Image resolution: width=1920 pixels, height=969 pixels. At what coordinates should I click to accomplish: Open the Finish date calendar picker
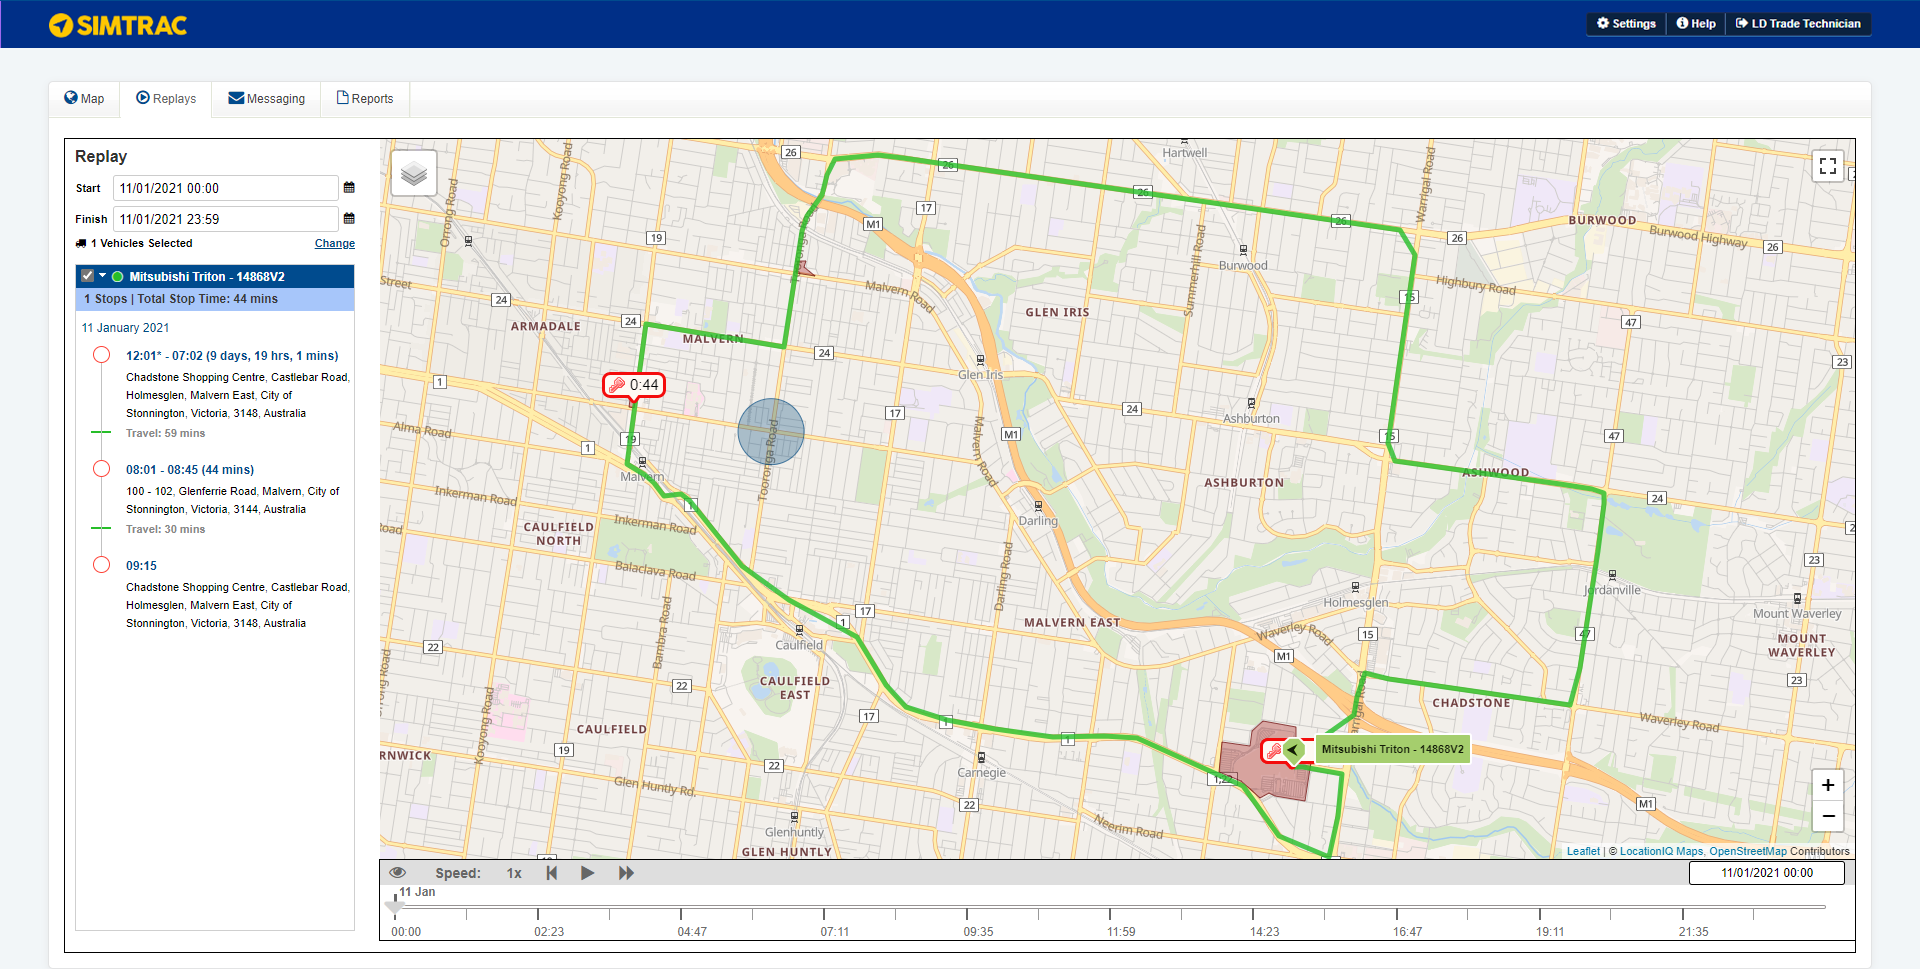[x=349, y=219]
